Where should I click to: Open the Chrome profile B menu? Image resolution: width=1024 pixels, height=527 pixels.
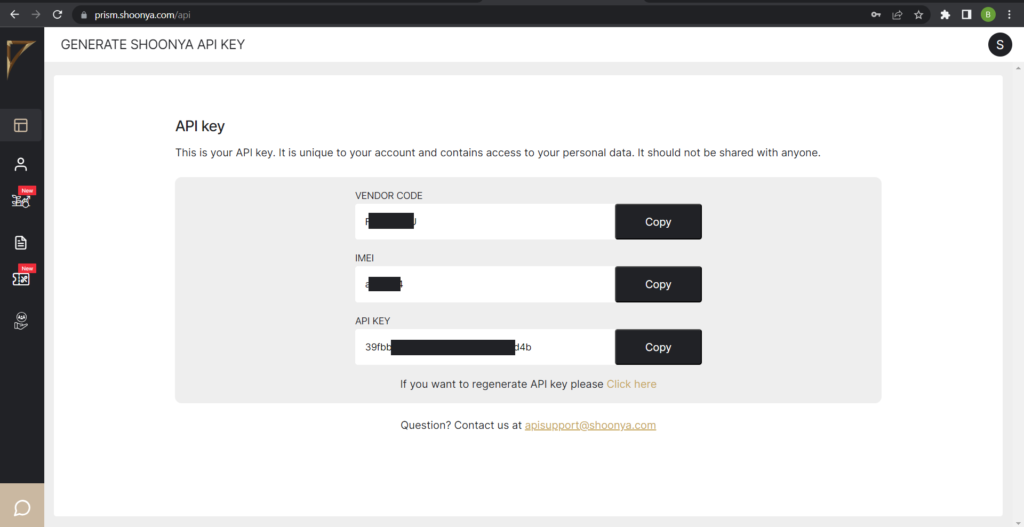click(988, 15)
